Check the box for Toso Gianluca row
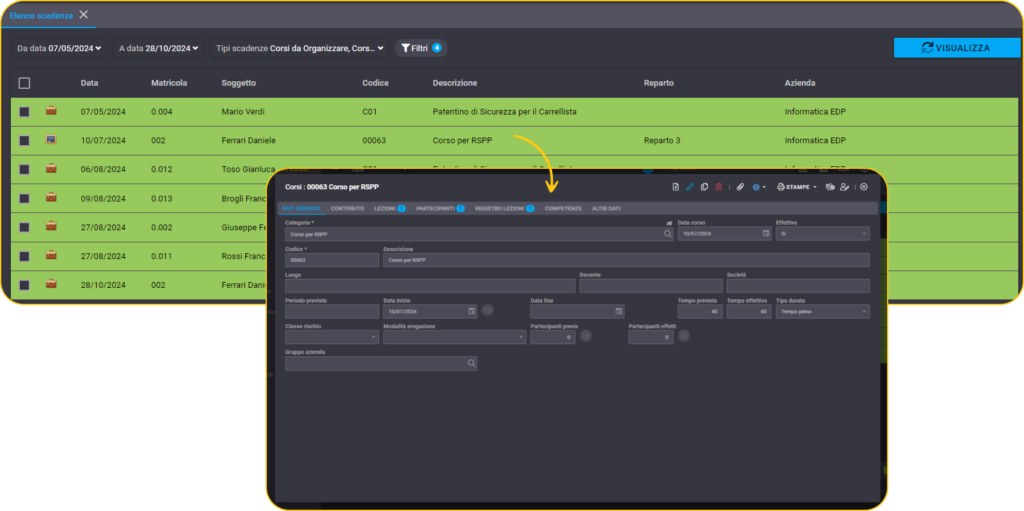The width and height of the screenshot is (1024, 511). 24,169
